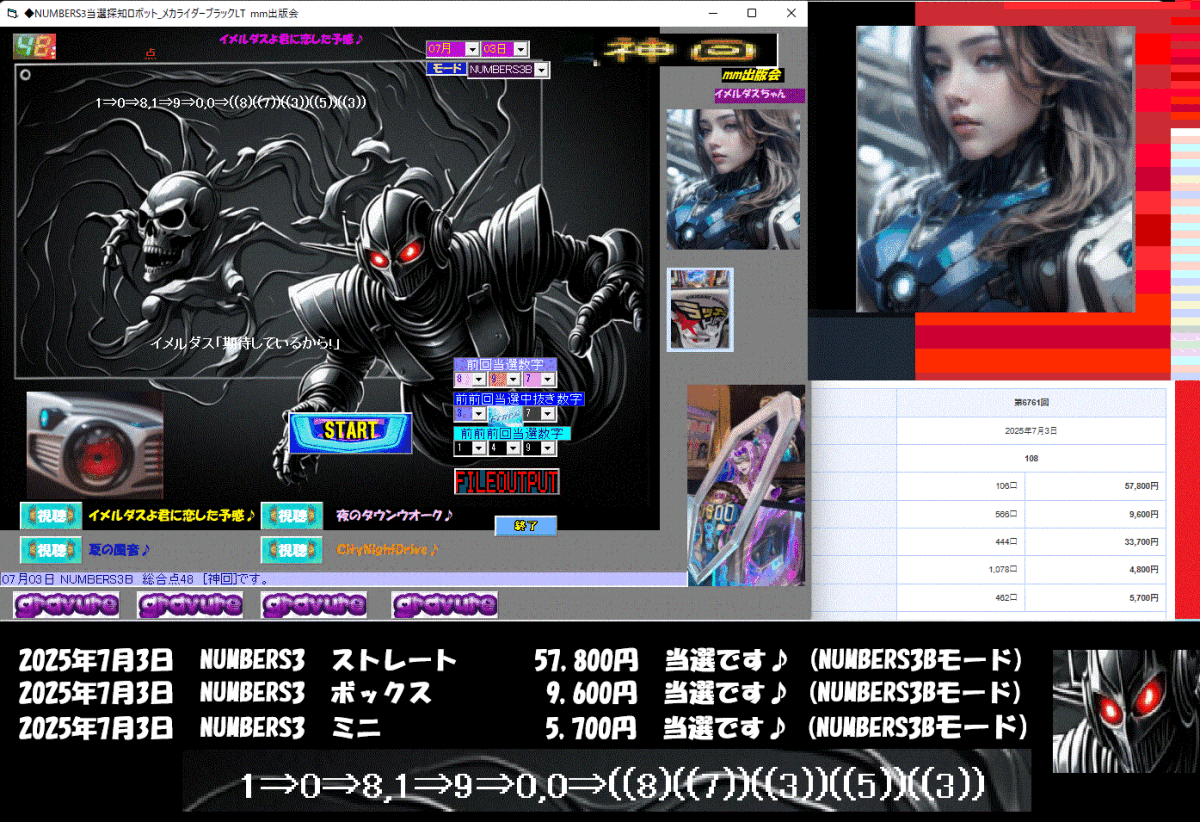Click the small portrait under イメルダスちゃん
Viewport: 1200px width, 822px height.
click(x=733, y=178)
